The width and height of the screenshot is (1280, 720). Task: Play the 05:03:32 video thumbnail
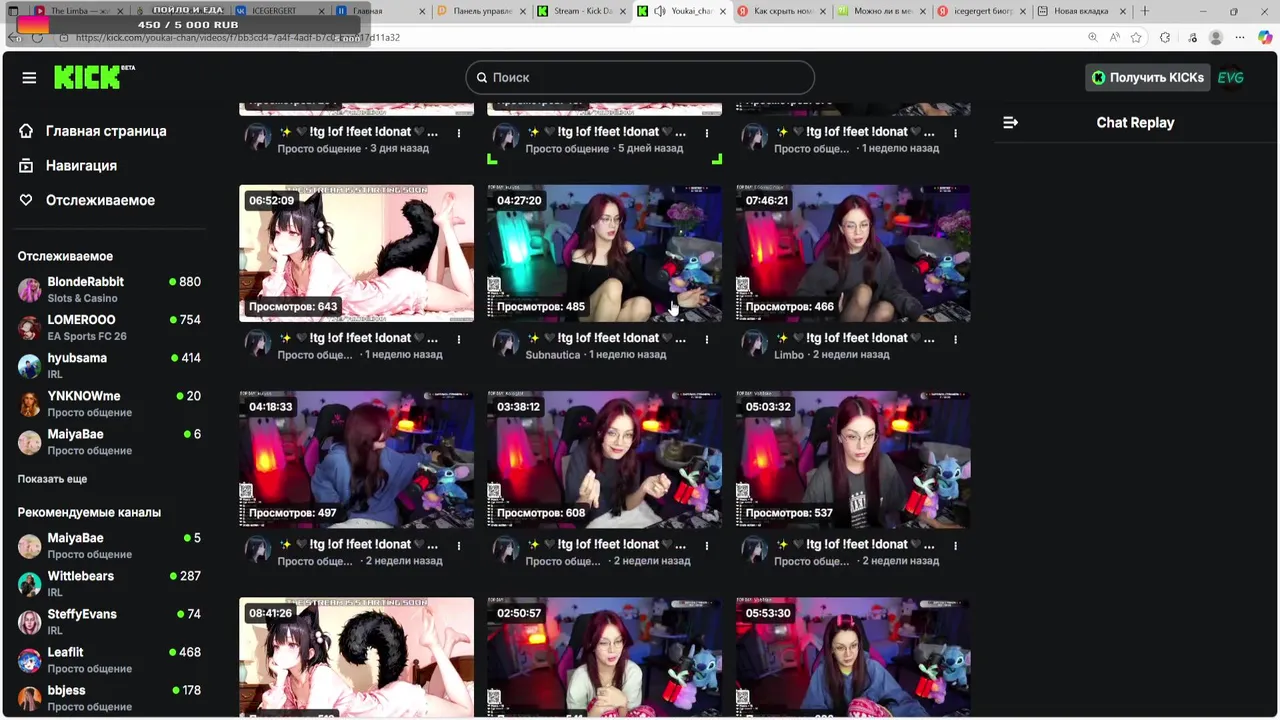[853, 458]
